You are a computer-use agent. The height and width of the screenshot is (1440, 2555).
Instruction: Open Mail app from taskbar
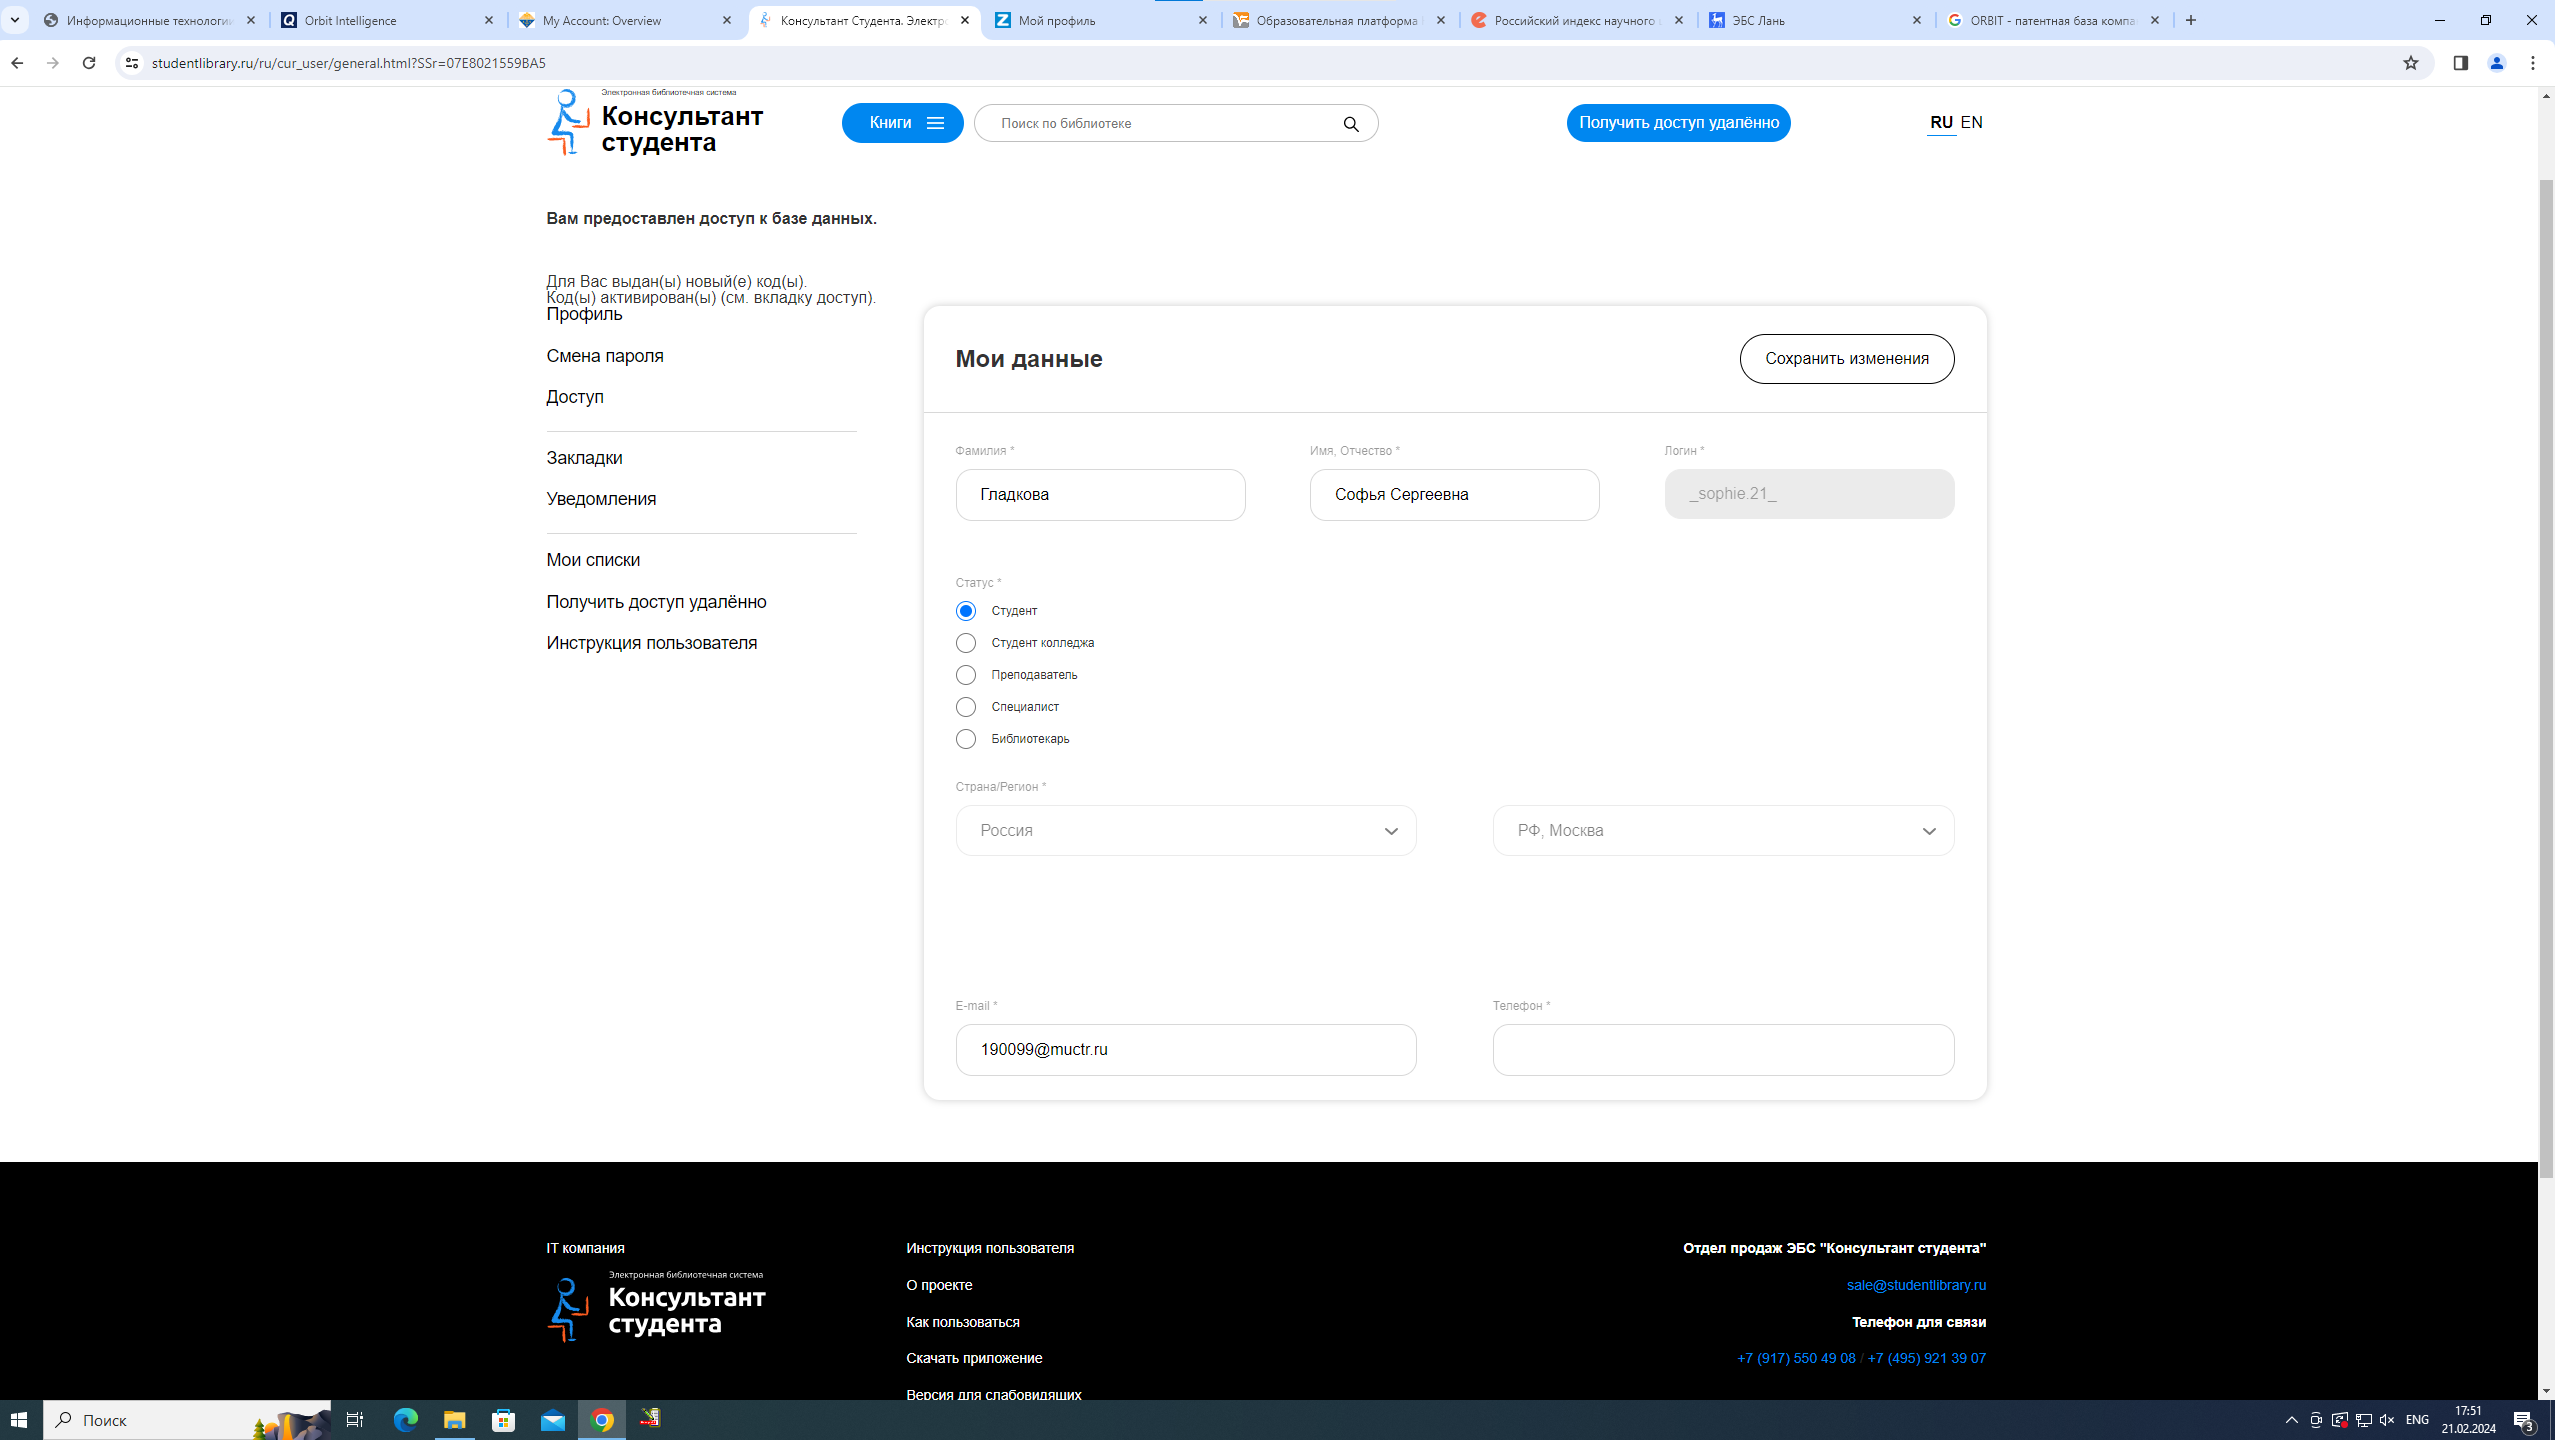click(x=553, y=1420)
